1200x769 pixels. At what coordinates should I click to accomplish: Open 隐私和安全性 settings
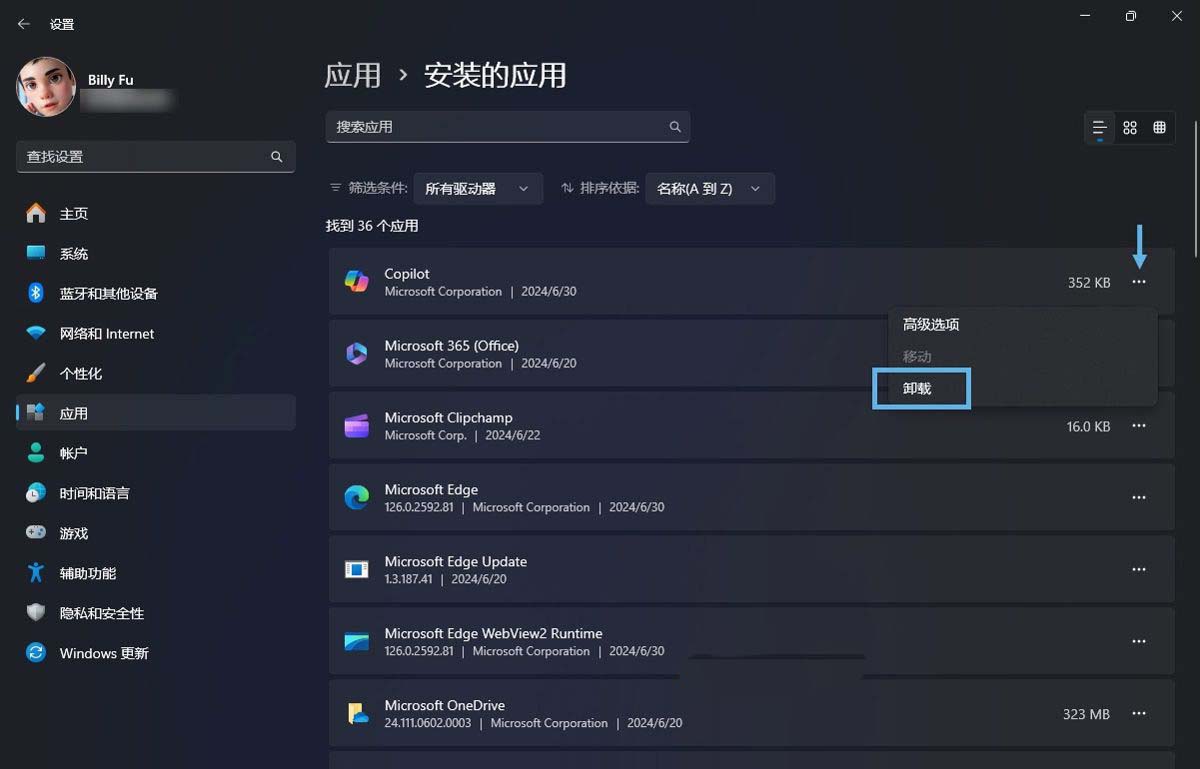156,613
